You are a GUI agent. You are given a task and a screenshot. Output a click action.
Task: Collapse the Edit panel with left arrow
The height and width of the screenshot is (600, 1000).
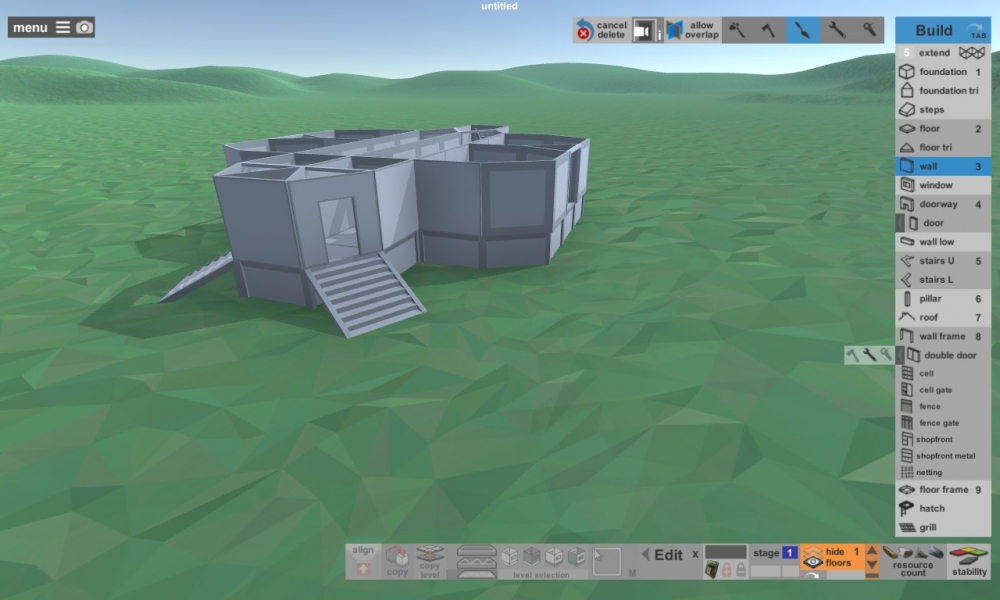(645, 555)
